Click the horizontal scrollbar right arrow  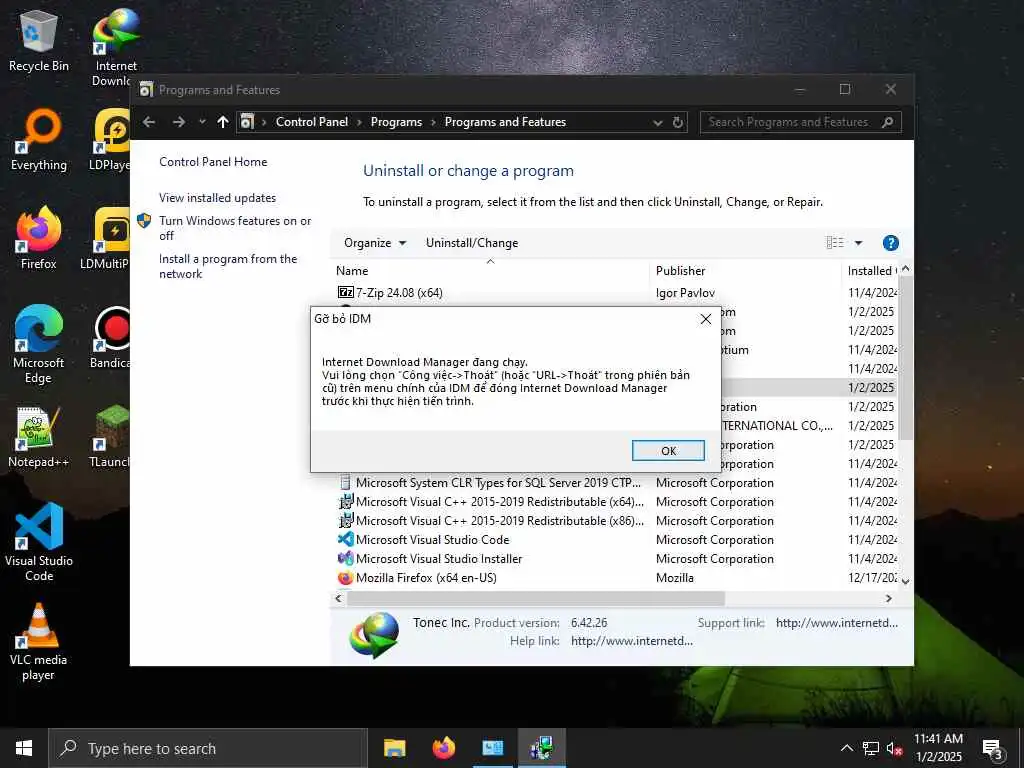click(889, 598)
